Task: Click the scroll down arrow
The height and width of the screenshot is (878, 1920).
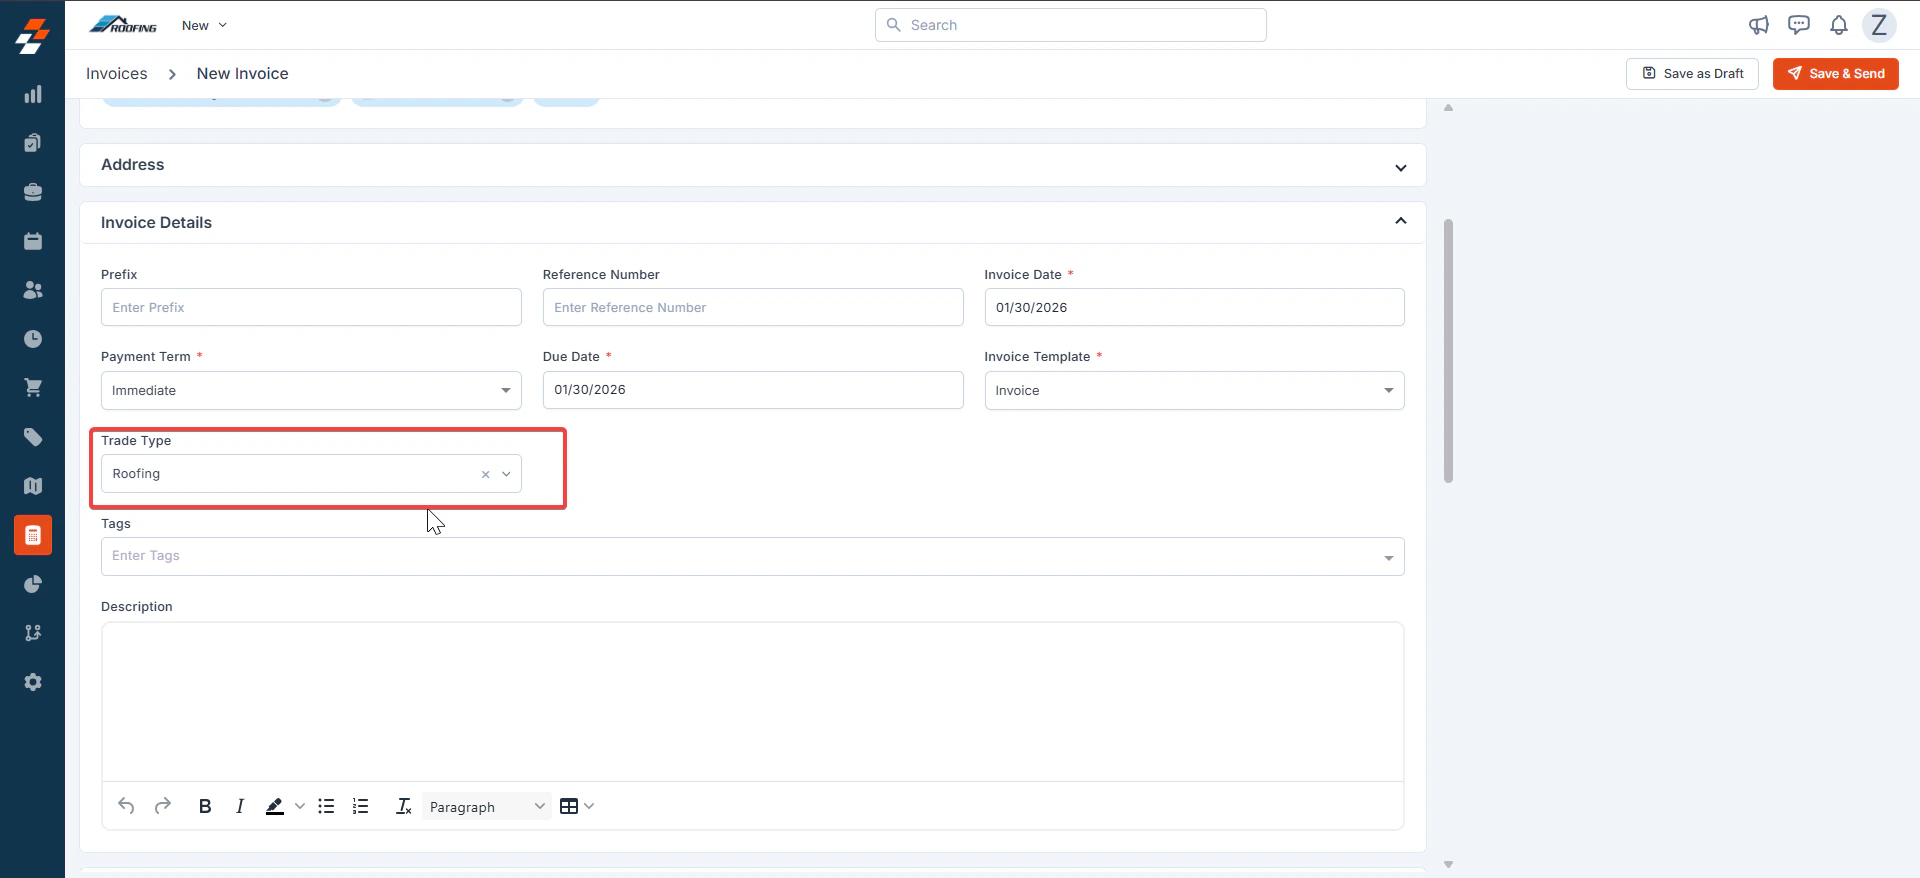Action: 1448,864
